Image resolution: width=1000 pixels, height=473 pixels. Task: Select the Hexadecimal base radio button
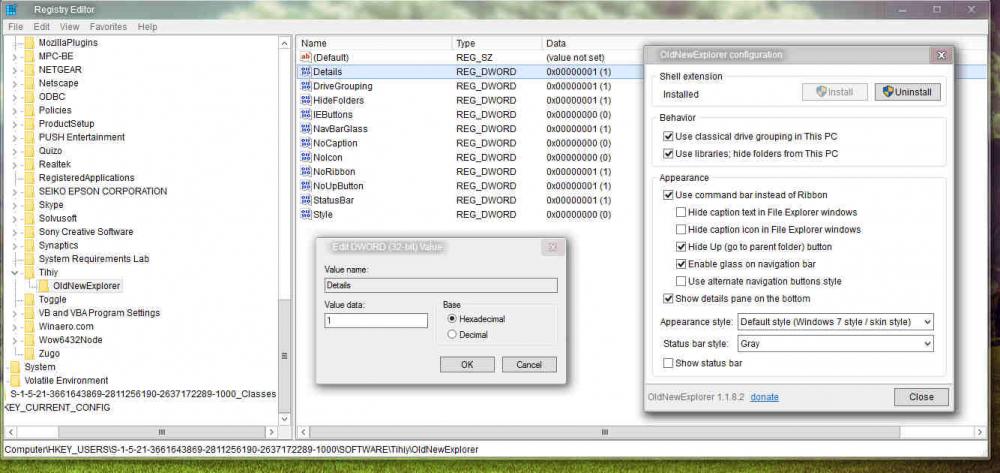[452, 319]
